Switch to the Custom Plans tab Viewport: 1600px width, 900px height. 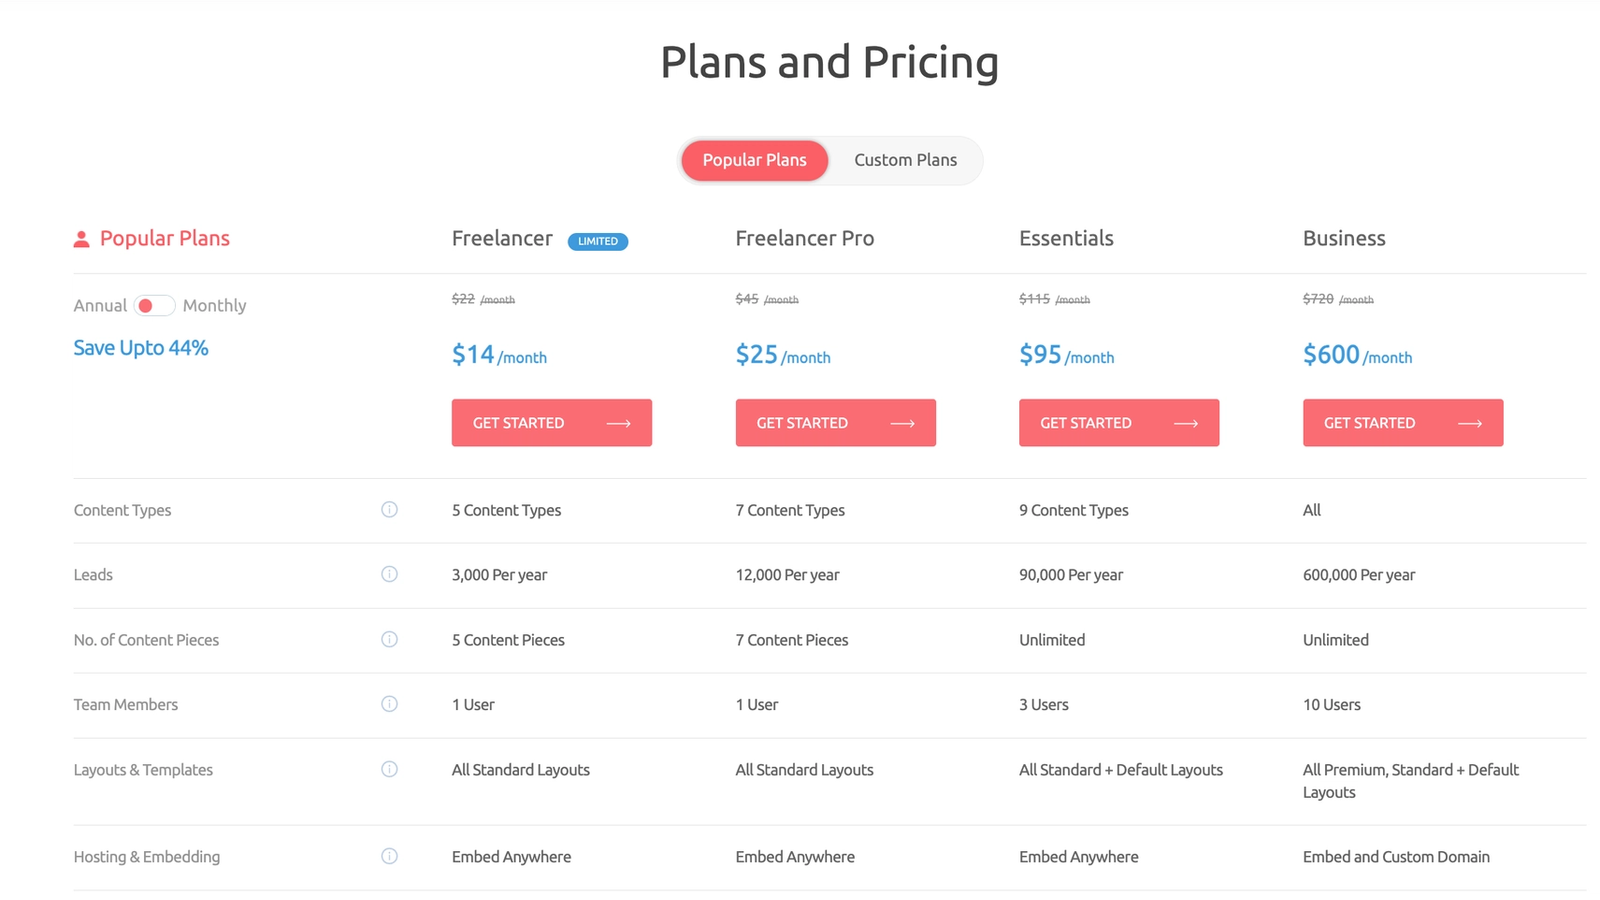click(x=904, y=160)
